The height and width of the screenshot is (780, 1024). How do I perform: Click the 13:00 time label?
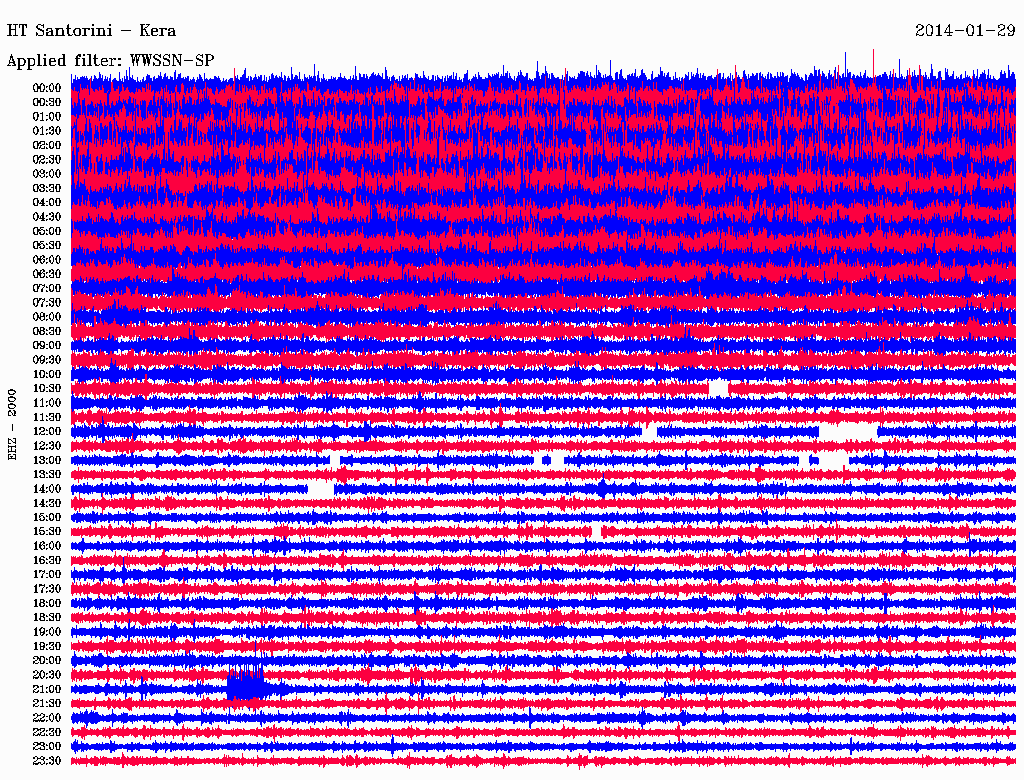pyautogui.click(x=47, y=460)
